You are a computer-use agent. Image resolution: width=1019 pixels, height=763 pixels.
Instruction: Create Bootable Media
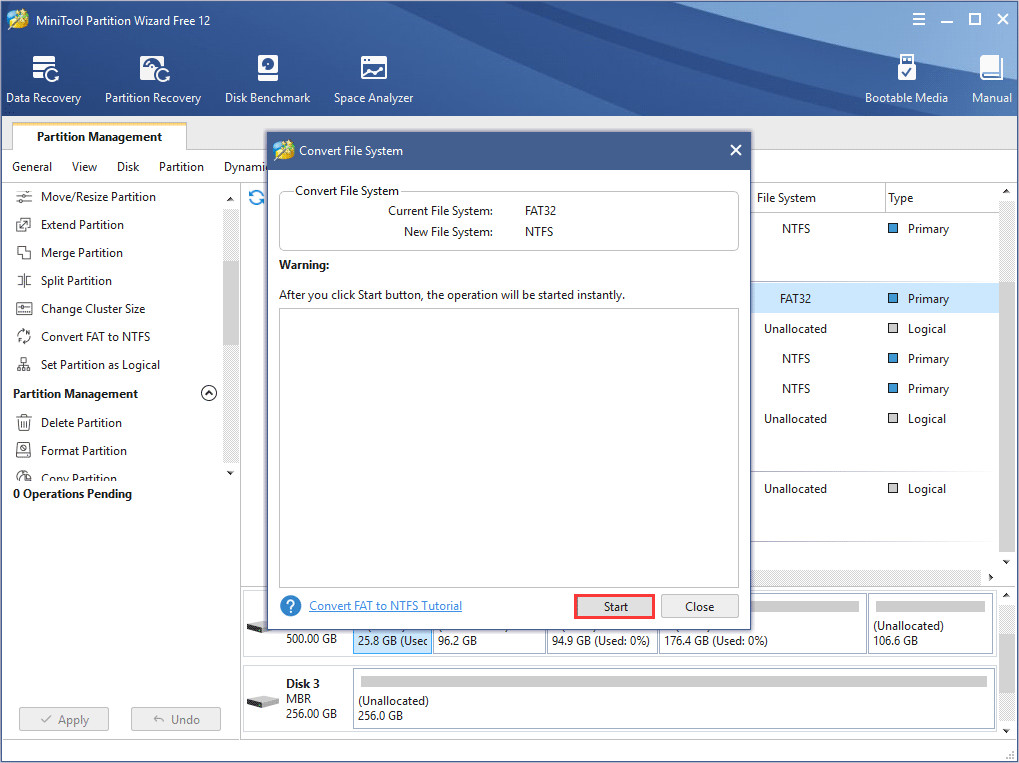(906, 79)
